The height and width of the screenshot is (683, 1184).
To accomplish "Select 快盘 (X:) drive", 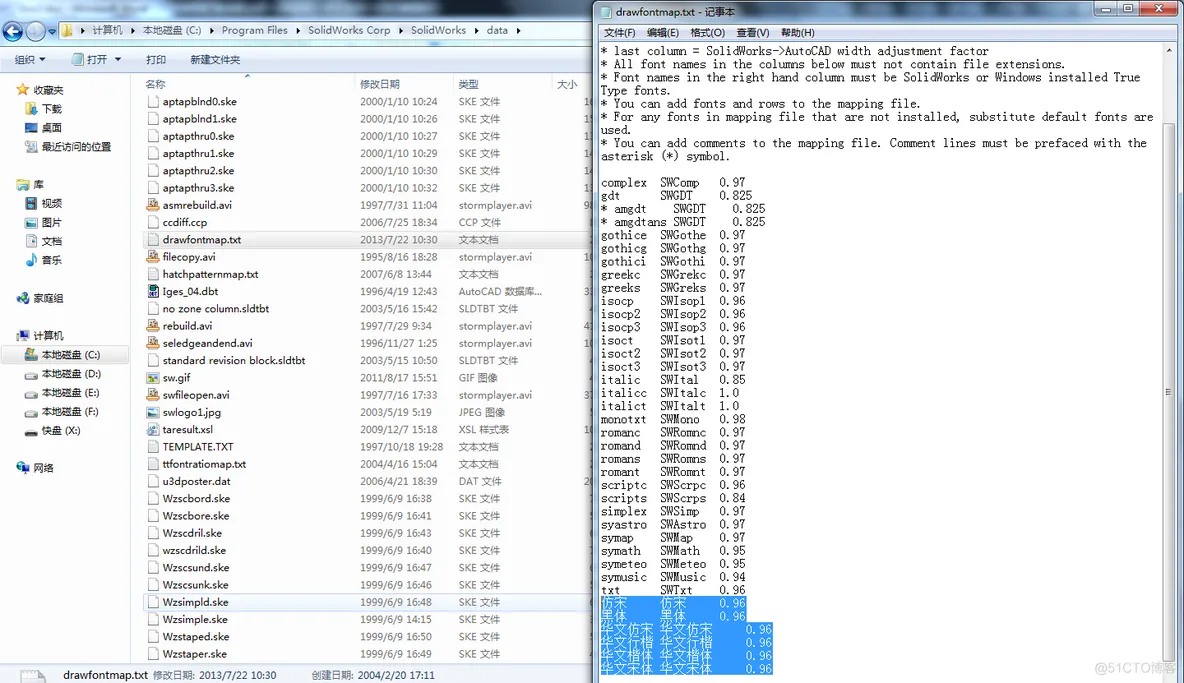I will click(x=60, y=430).
